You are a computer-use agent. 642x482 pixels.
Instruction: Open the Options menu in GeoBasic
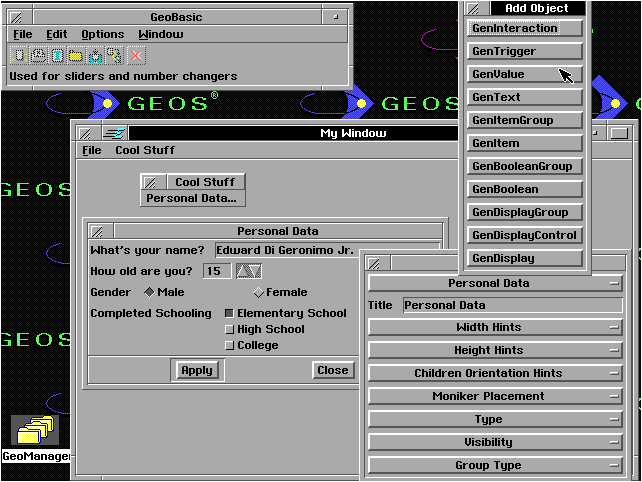coord(102,34)
